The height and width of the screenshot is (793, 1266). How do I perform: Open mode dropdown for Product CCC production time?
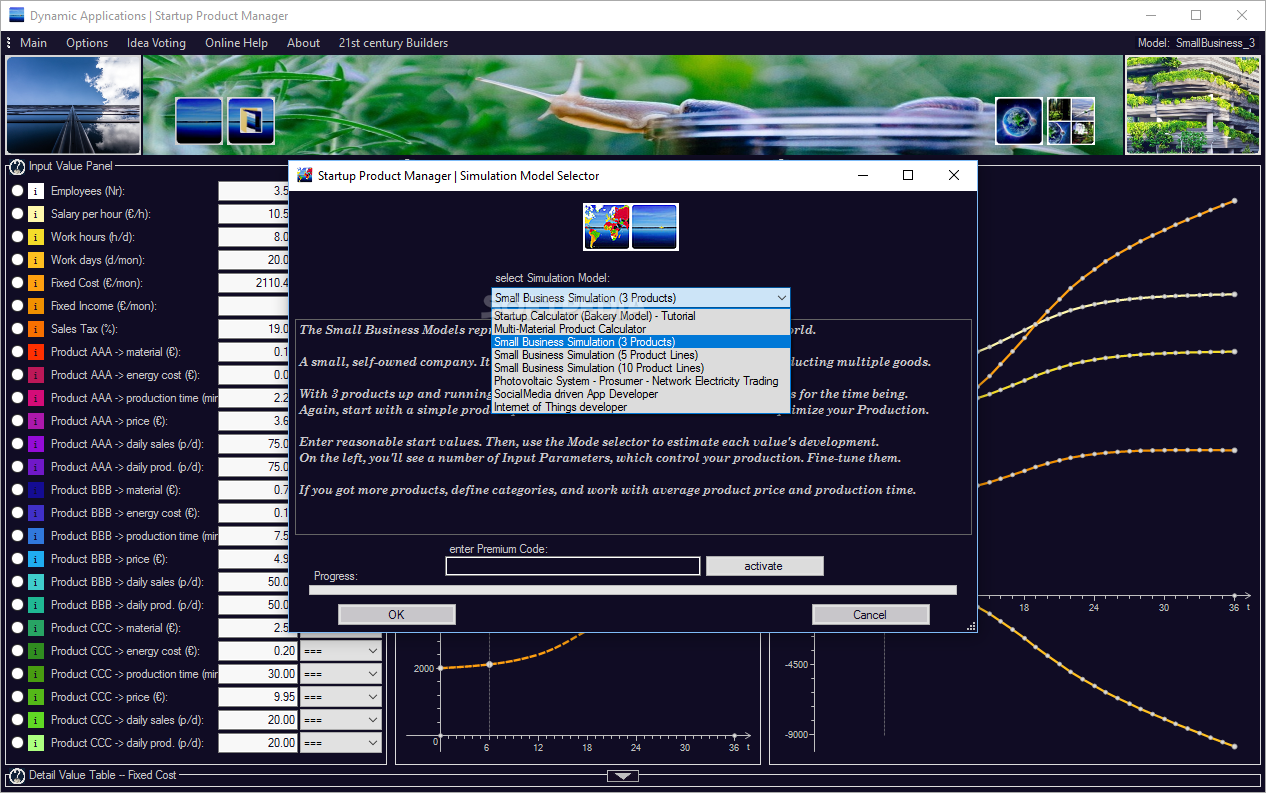click(341, 674)
